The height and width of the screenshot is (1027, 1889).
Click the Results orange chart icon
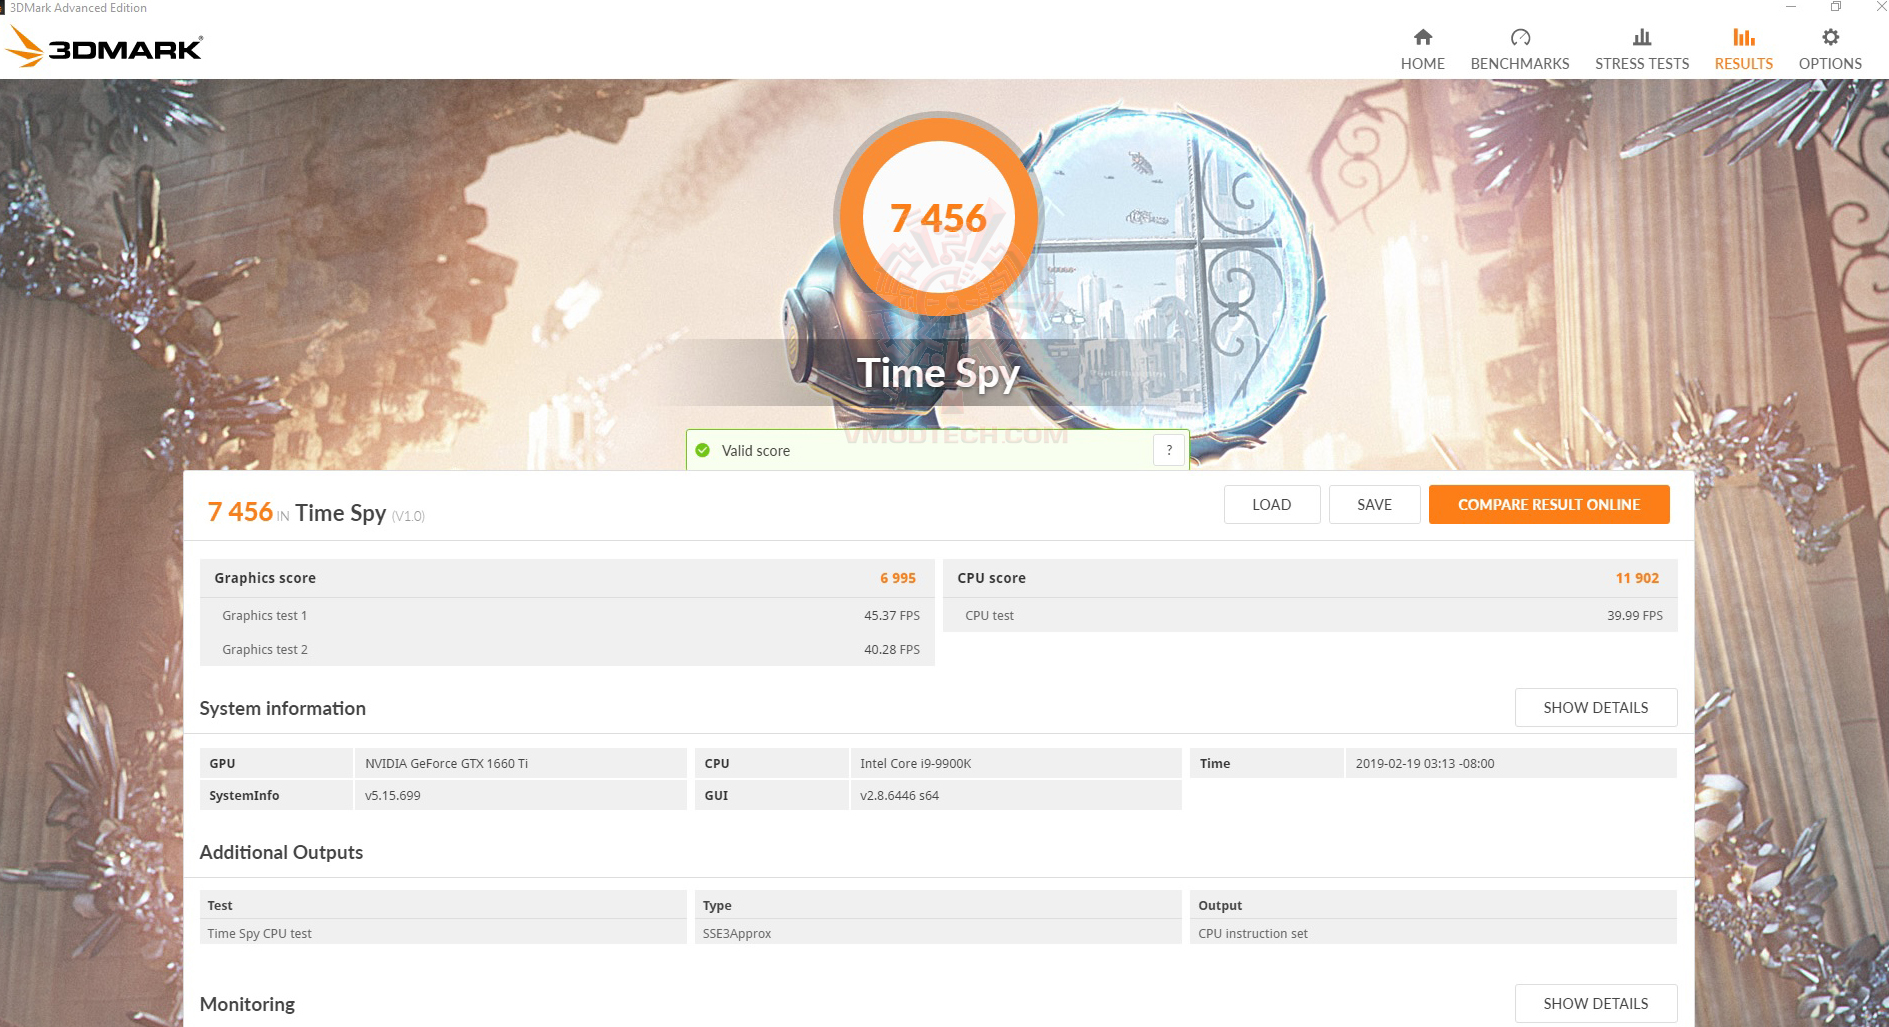[x=1743, y=37]
